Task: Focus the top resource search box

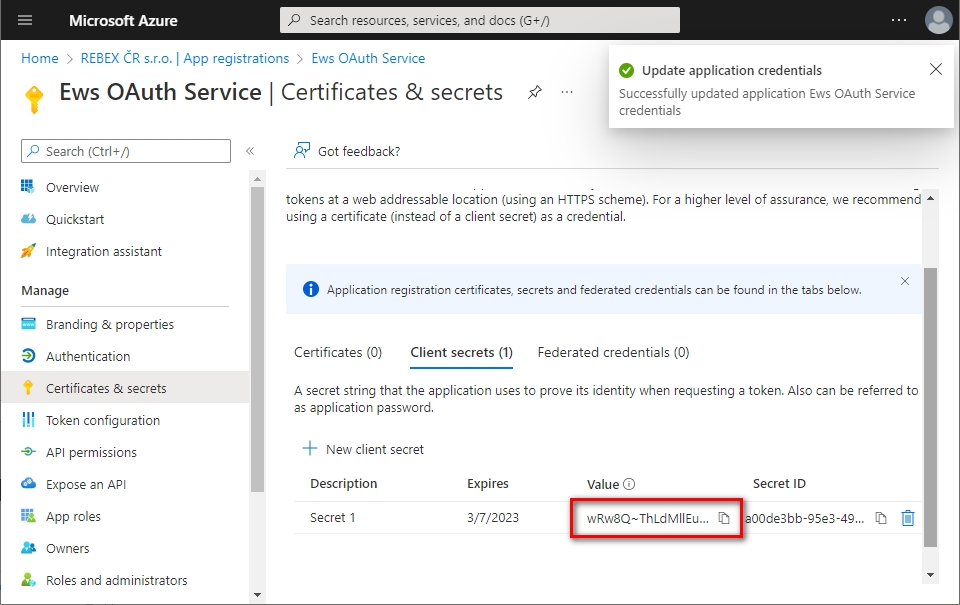Action: [480, 20]
